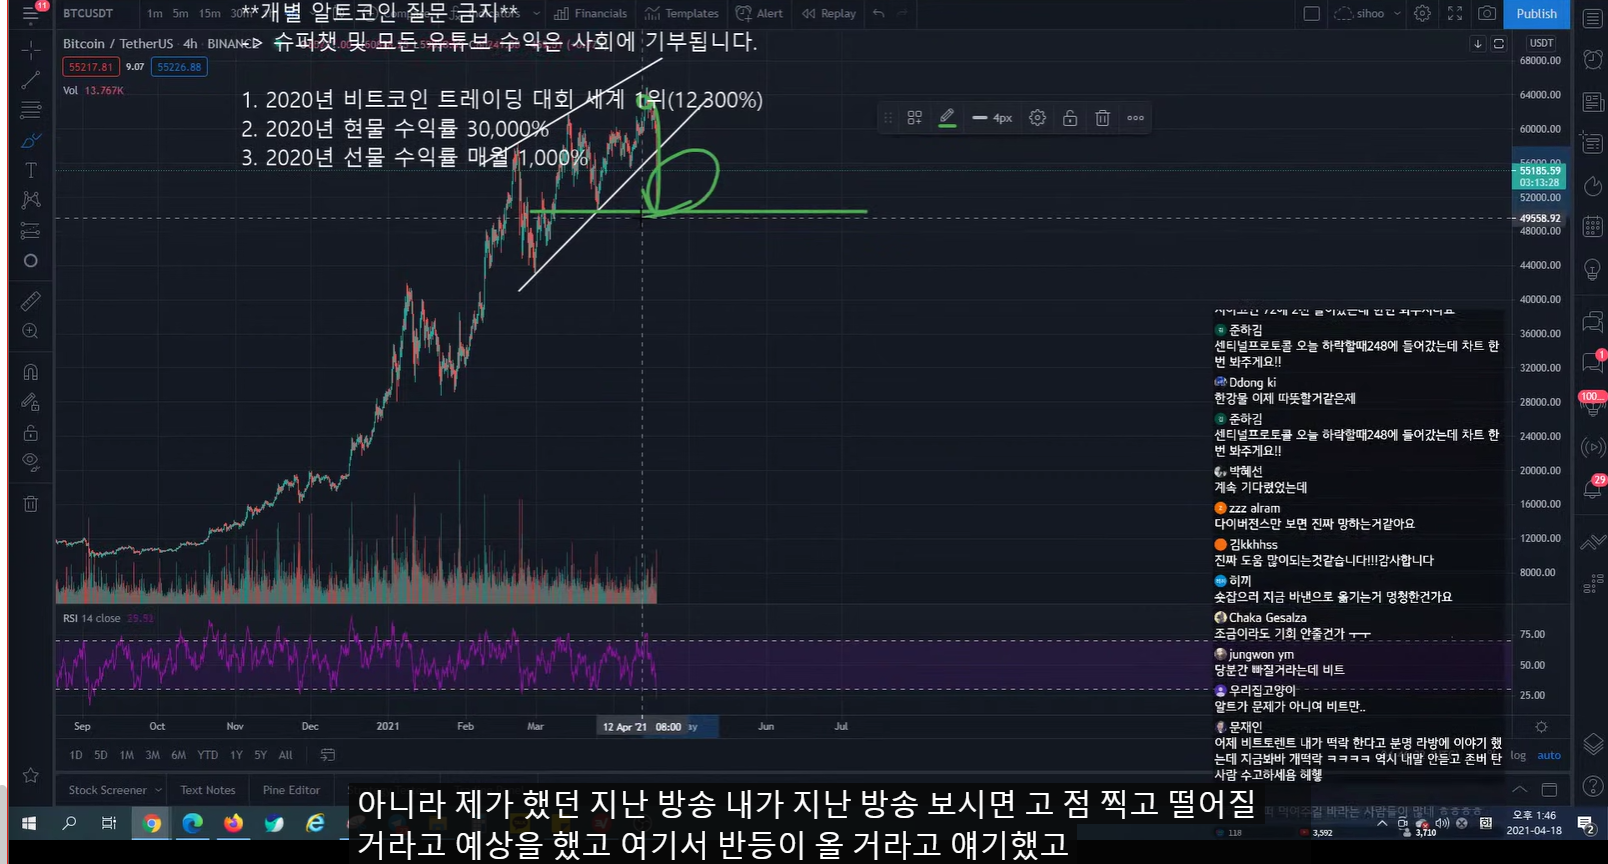Open the Go to date icon

[327, 755]
